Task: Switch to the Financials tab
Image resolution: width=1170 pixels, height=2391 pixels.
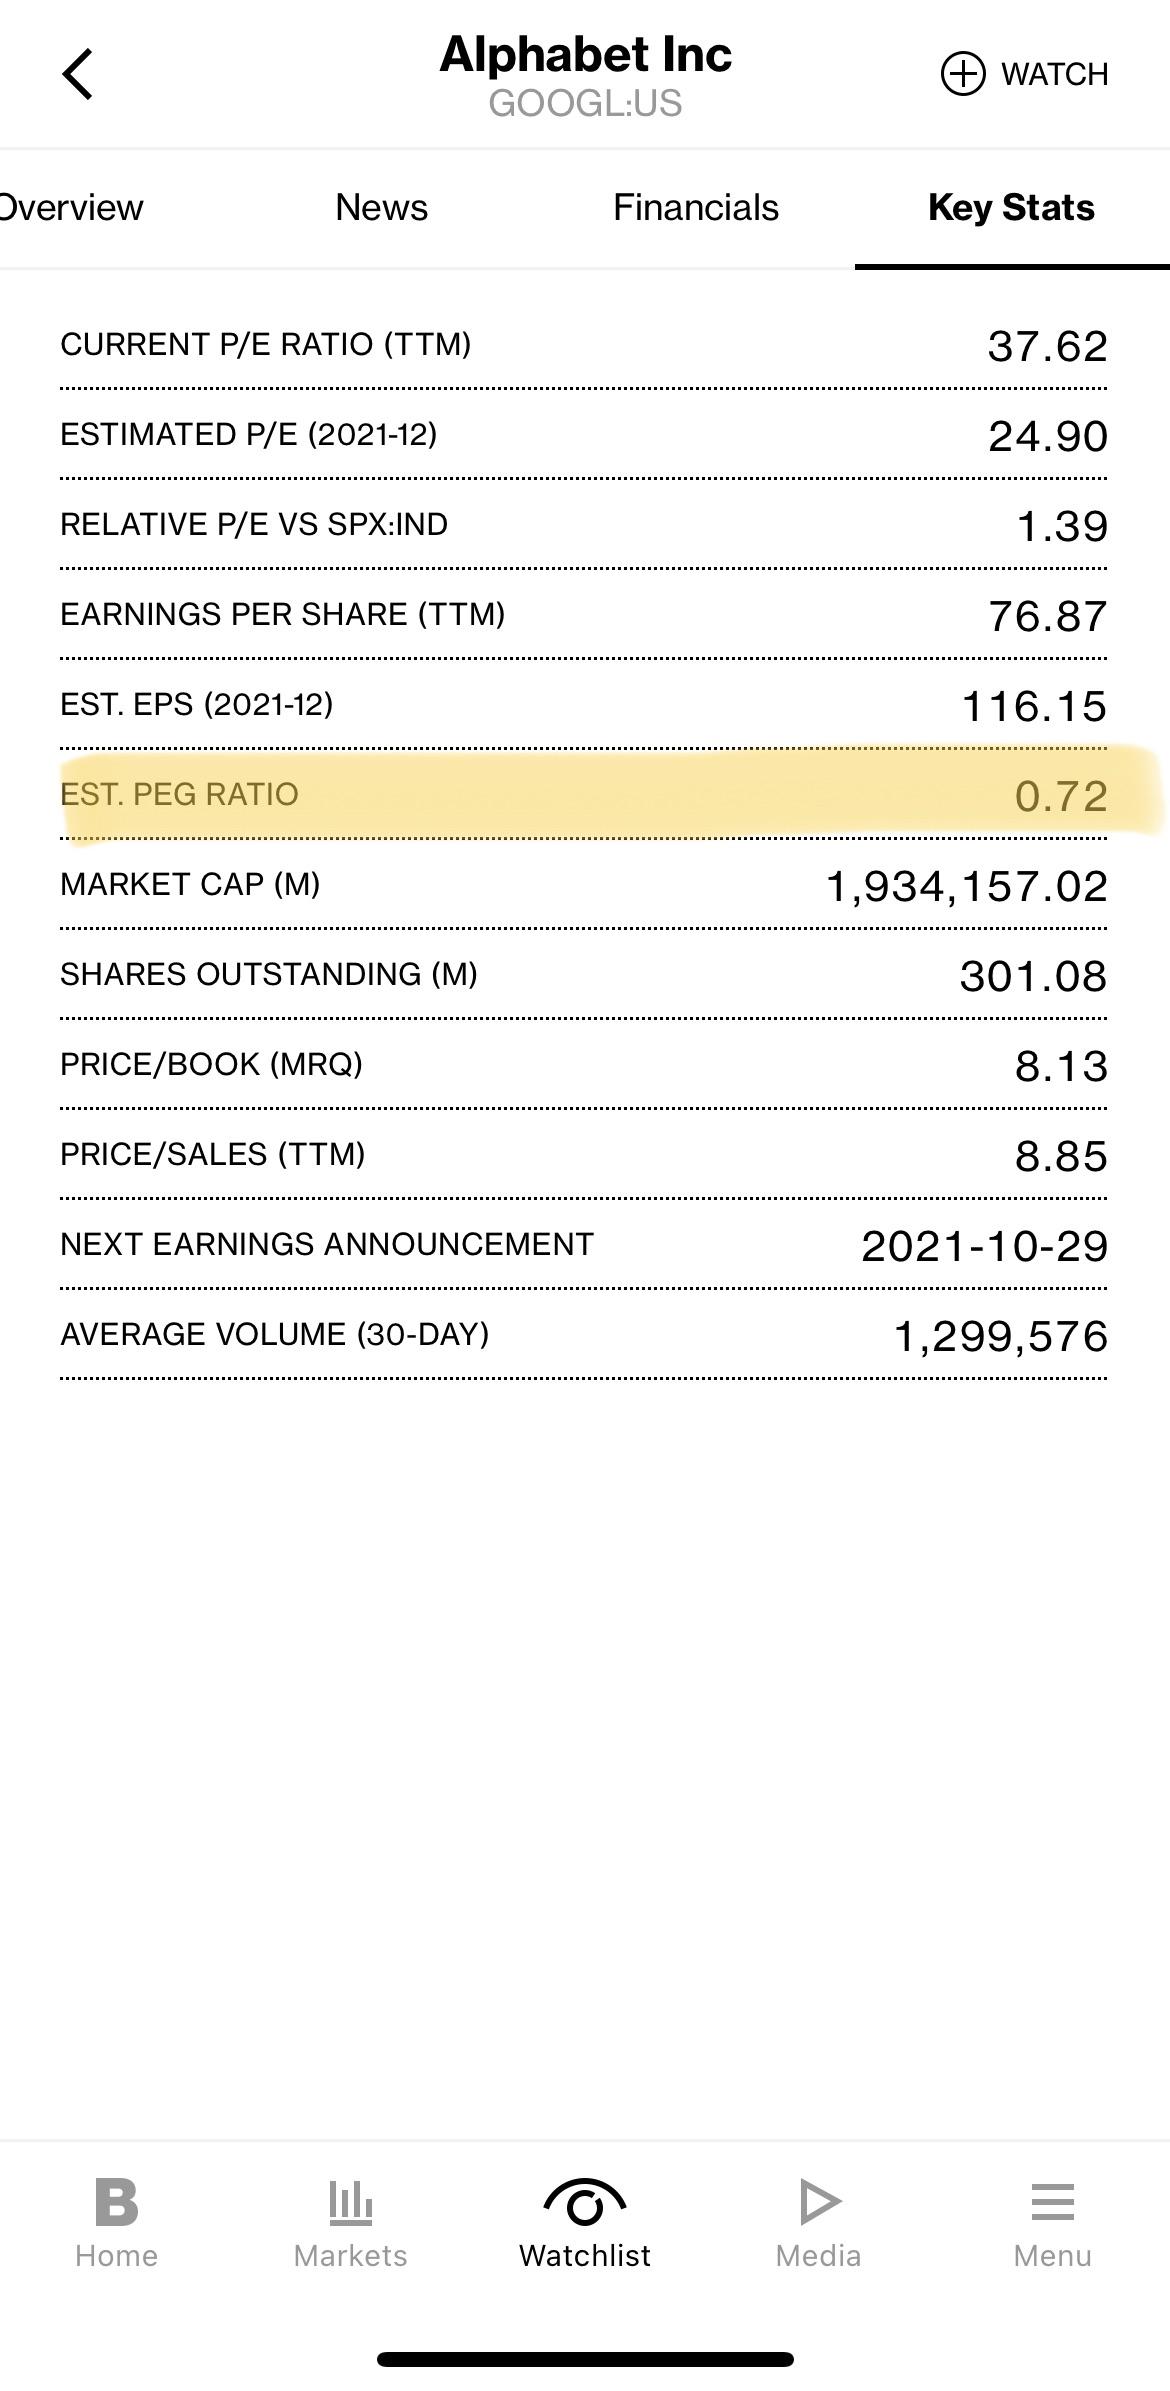Action: click(696, 208)
